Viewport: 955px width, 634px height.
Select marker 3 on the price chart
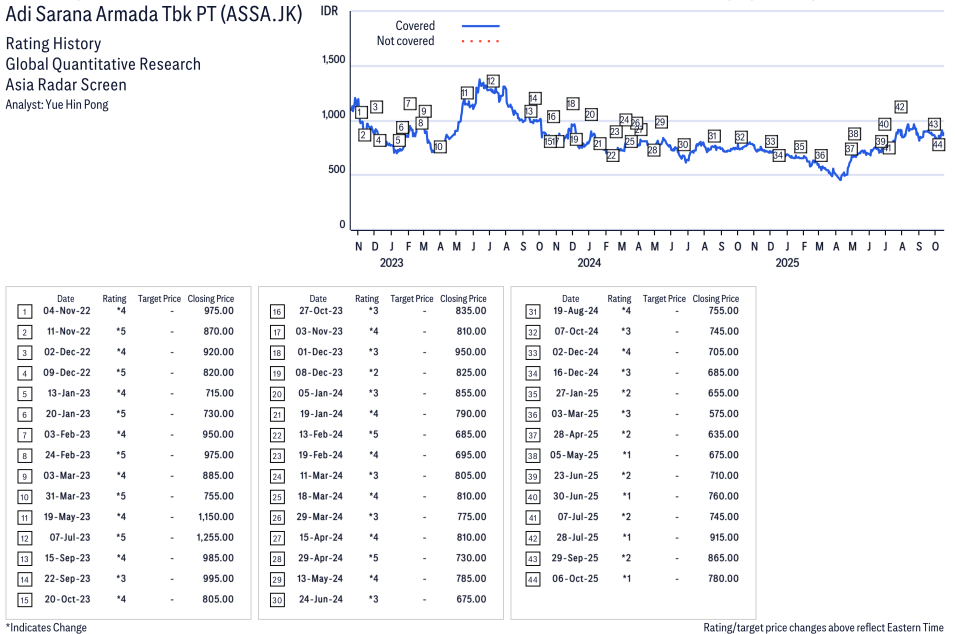click(376, 107)
